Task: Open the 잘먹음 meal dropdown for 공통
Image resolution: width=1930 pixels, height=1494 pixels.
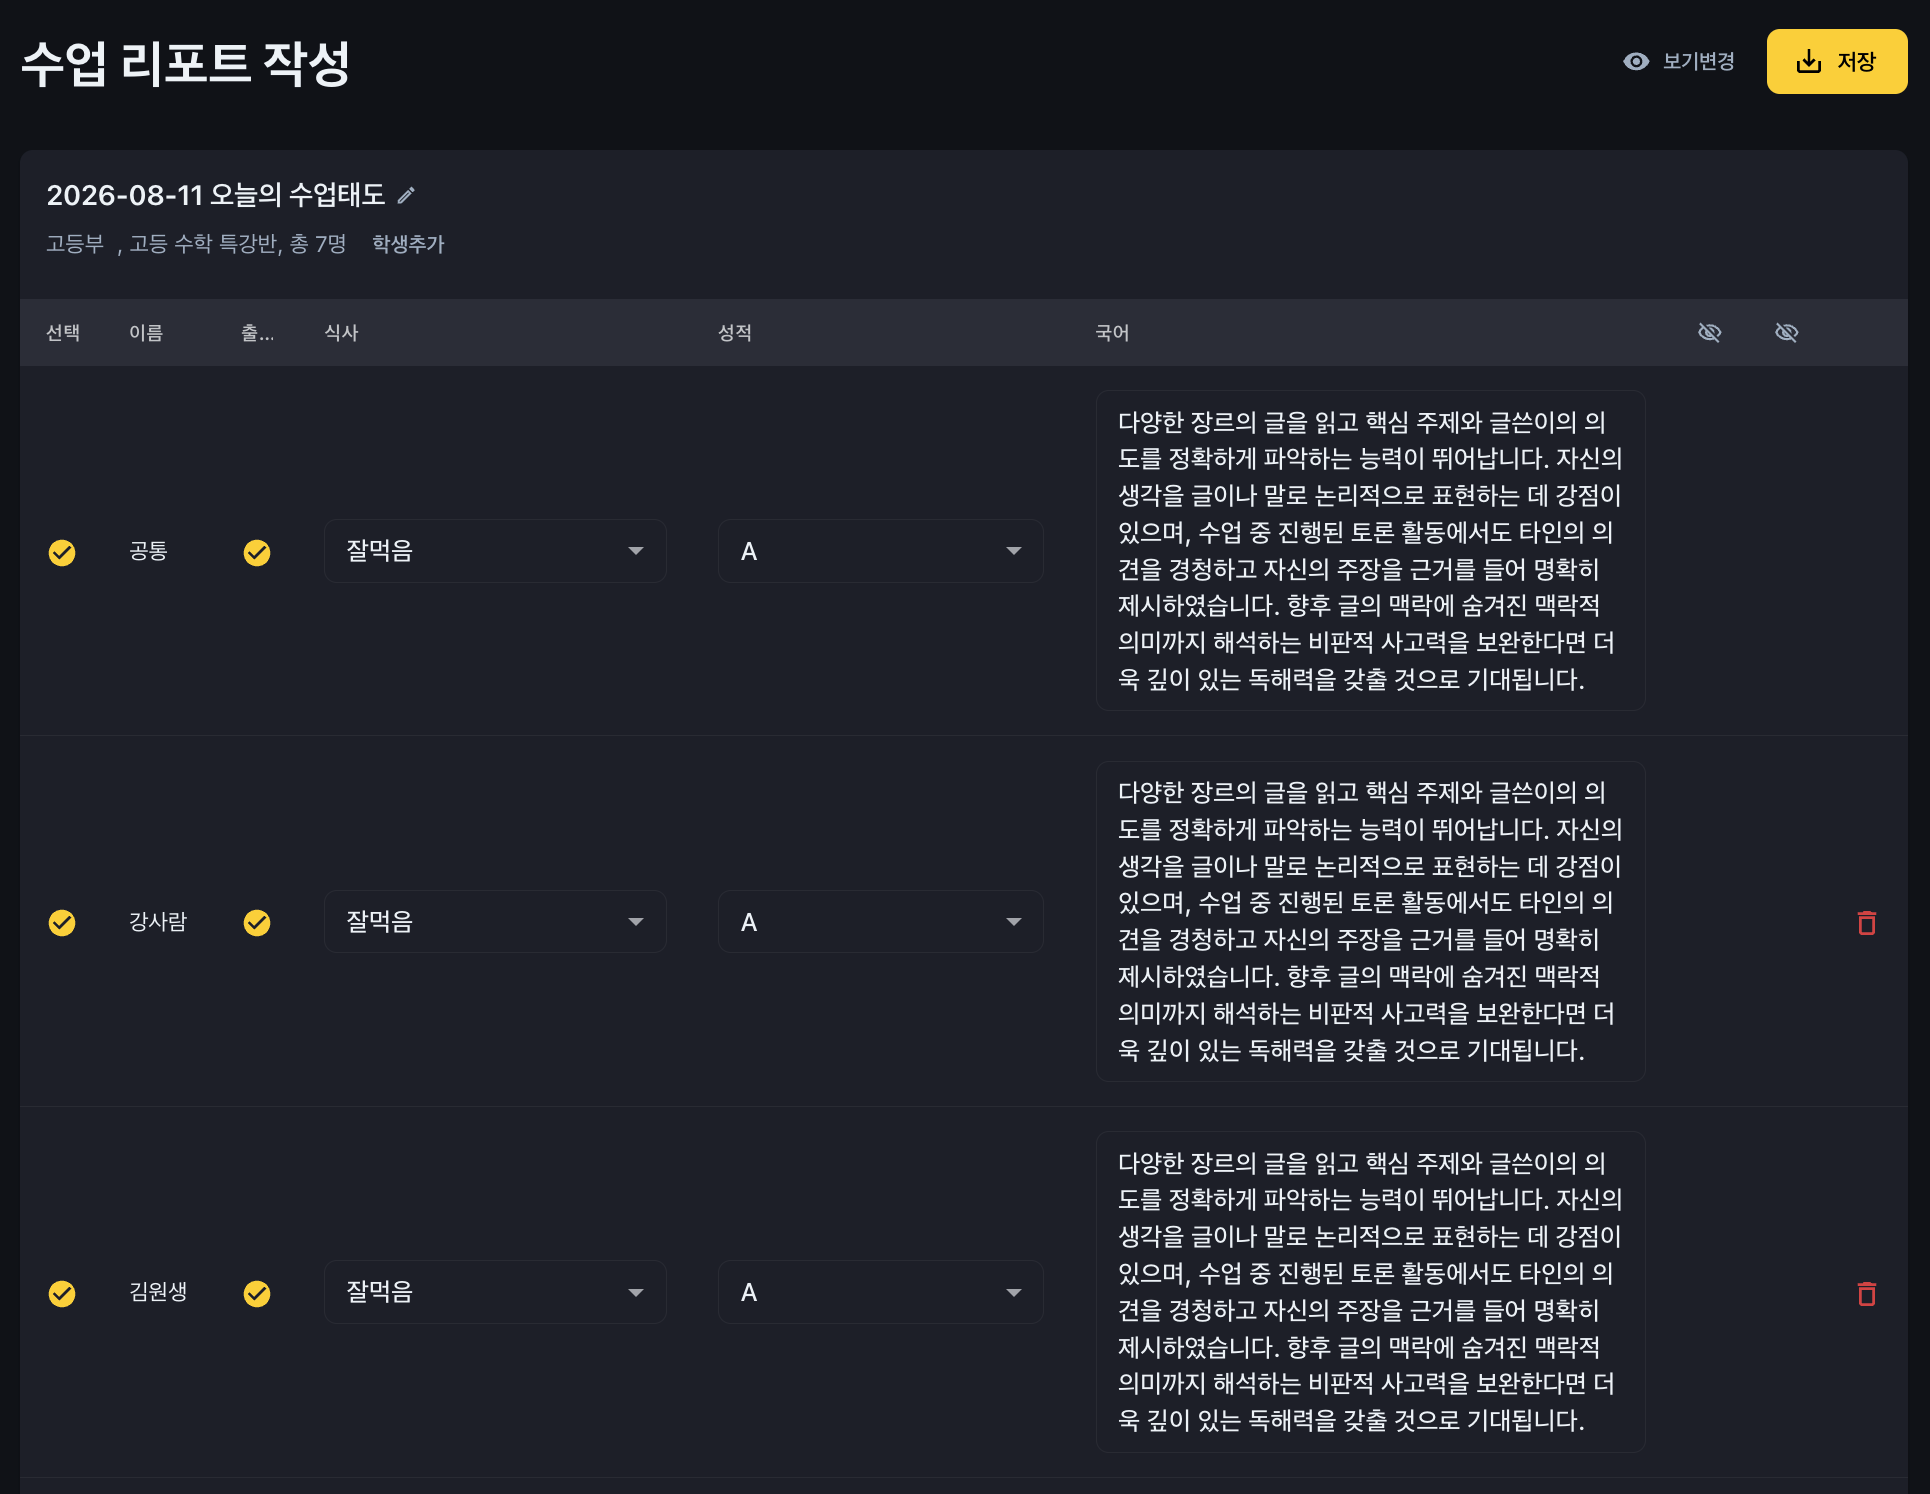Action: 495,551
